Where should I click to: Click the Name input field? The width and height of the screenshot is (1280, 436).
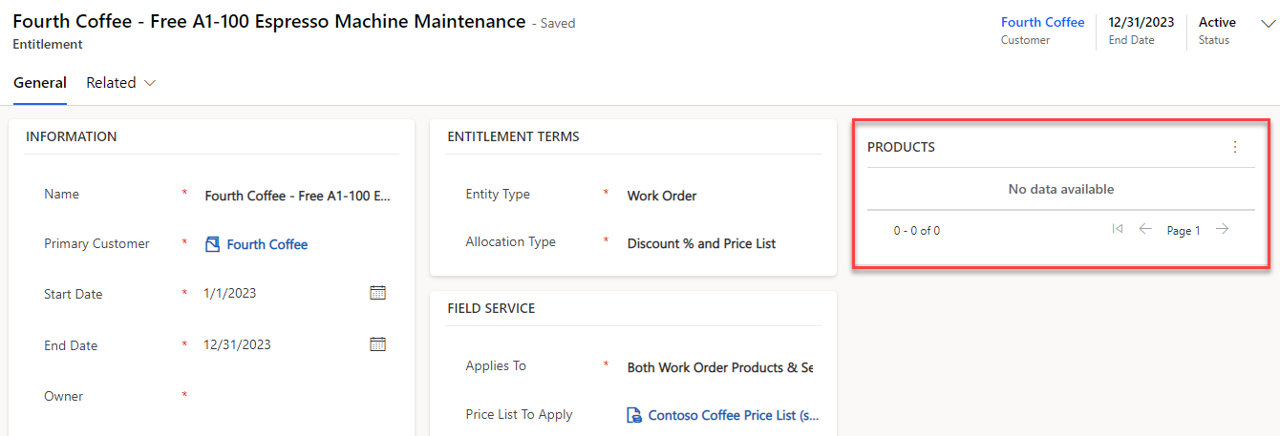298,196
